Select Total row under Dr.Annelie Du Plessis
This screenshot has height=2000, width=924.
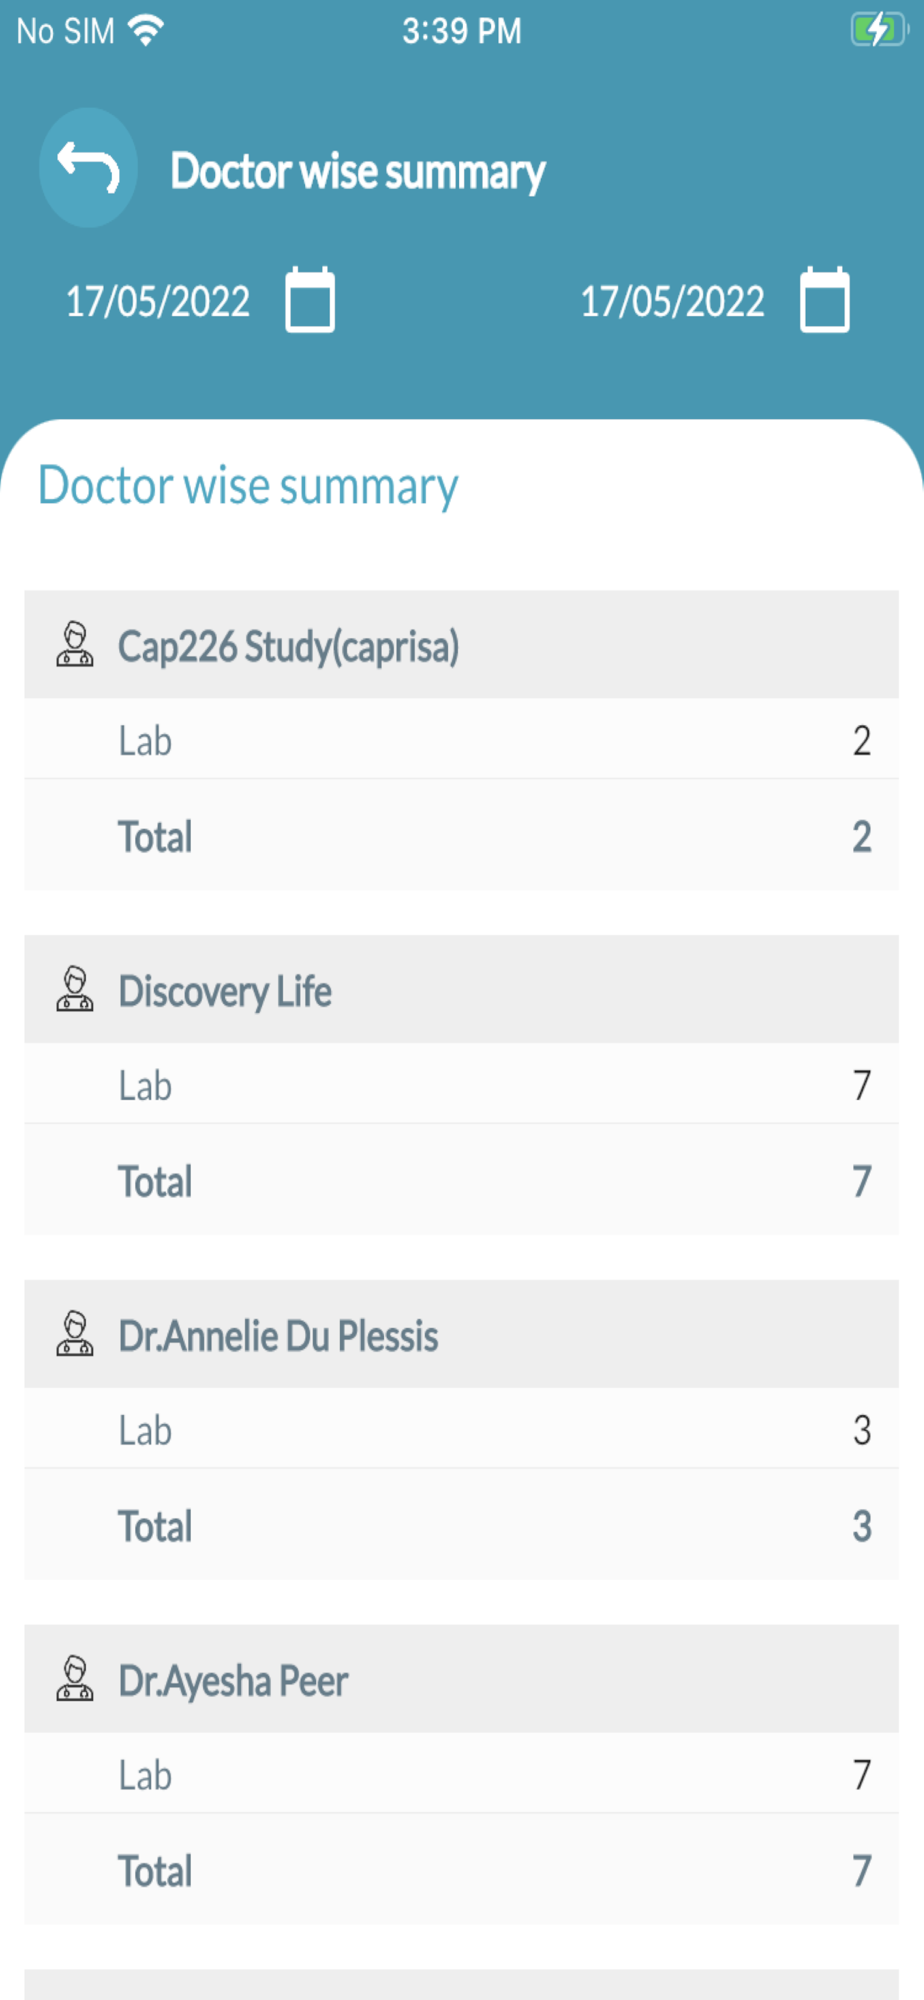(x=461, y=1526)
